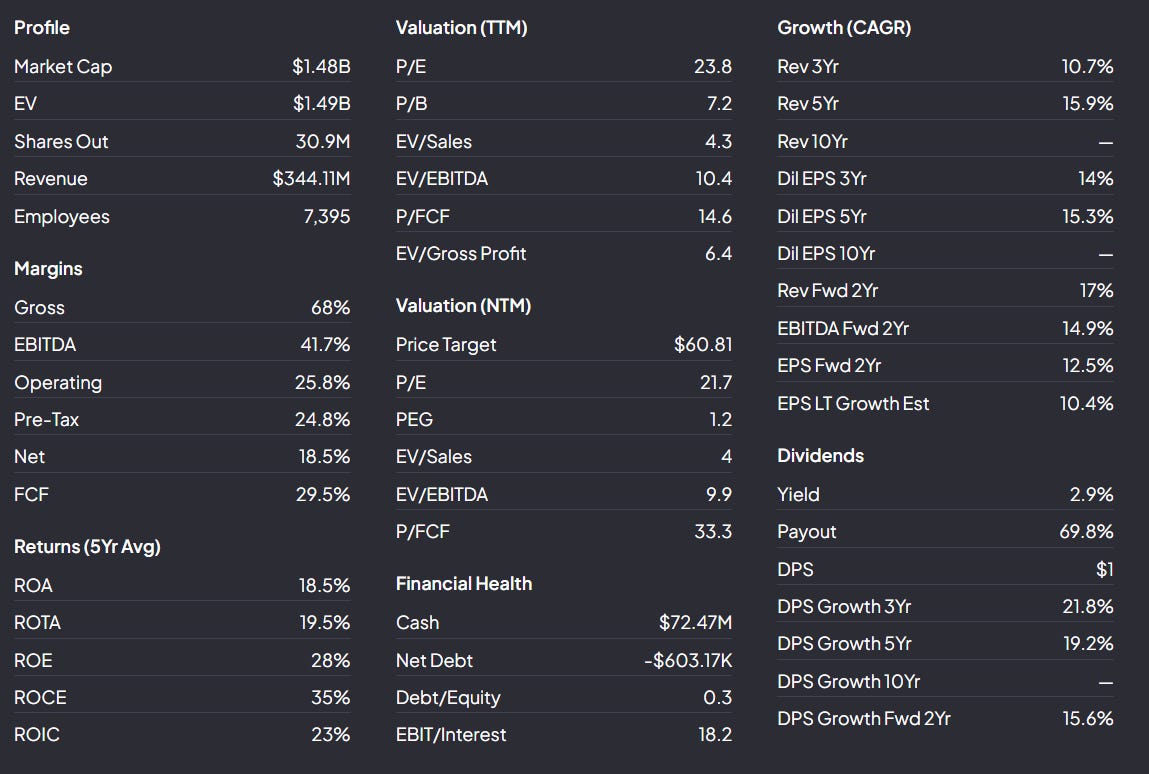Click the Returns (5Yr Avg) heading
1149x774 pixels.
[87, 547]
